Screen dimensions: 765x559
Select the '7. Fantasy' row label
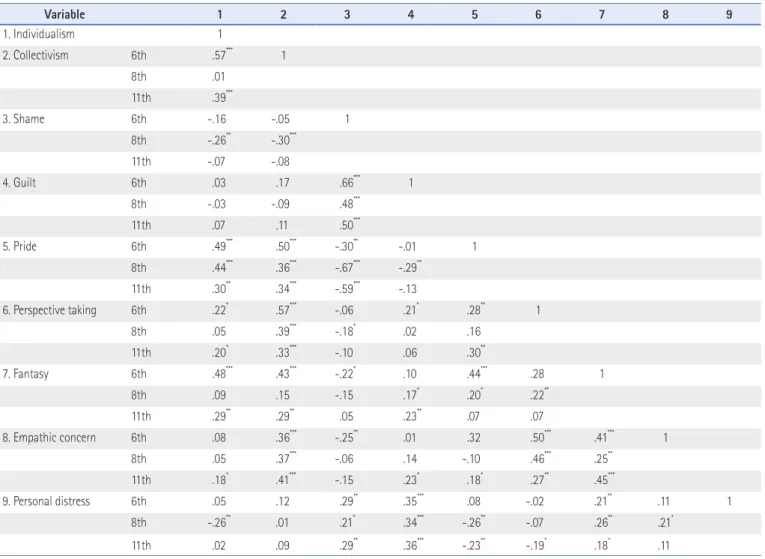click(25, 374)
